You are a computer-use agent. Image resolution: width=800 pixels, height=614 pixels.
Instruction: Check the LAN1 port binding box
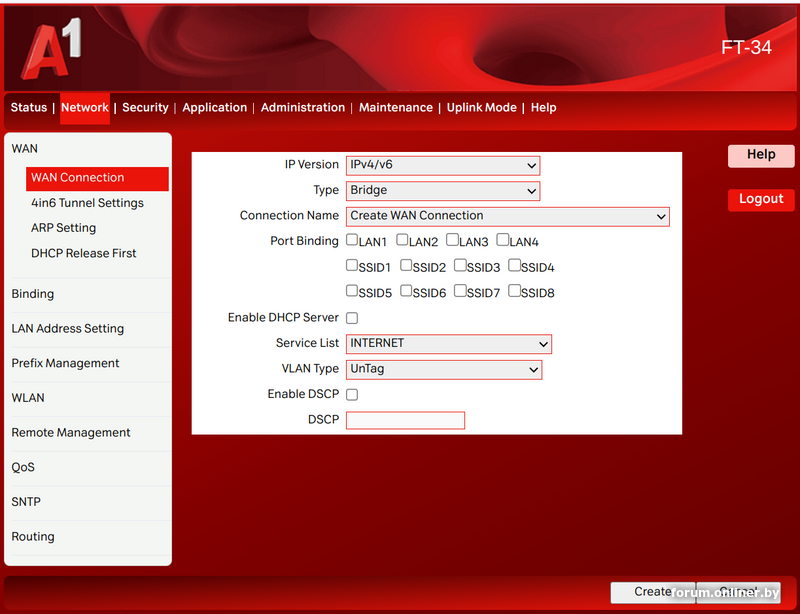(x=353, y=240)
